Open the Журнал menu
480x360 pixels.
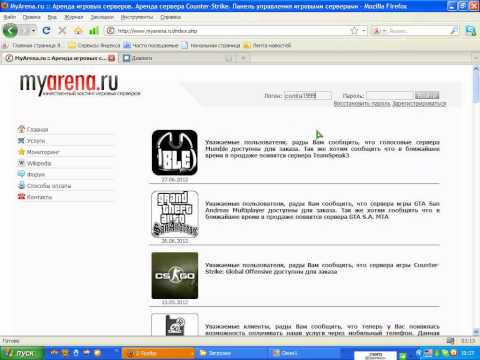(74, 17)
